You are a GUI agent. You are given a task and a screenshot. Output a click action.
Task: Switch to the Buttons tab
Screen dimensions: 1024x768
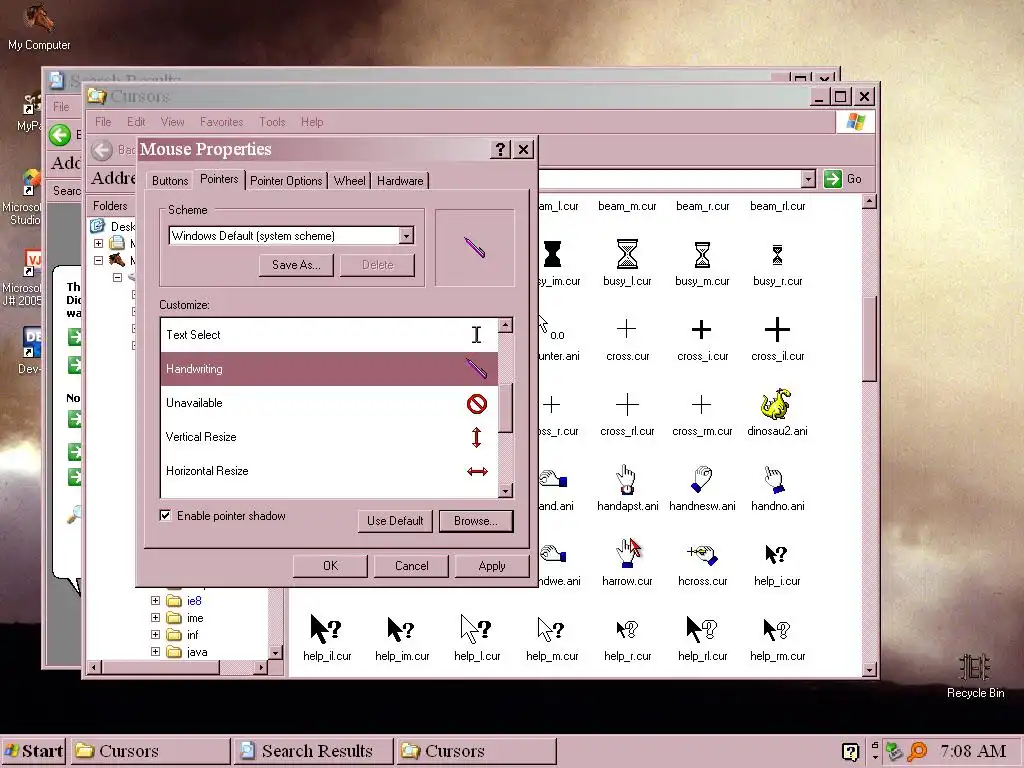[170, 181]
